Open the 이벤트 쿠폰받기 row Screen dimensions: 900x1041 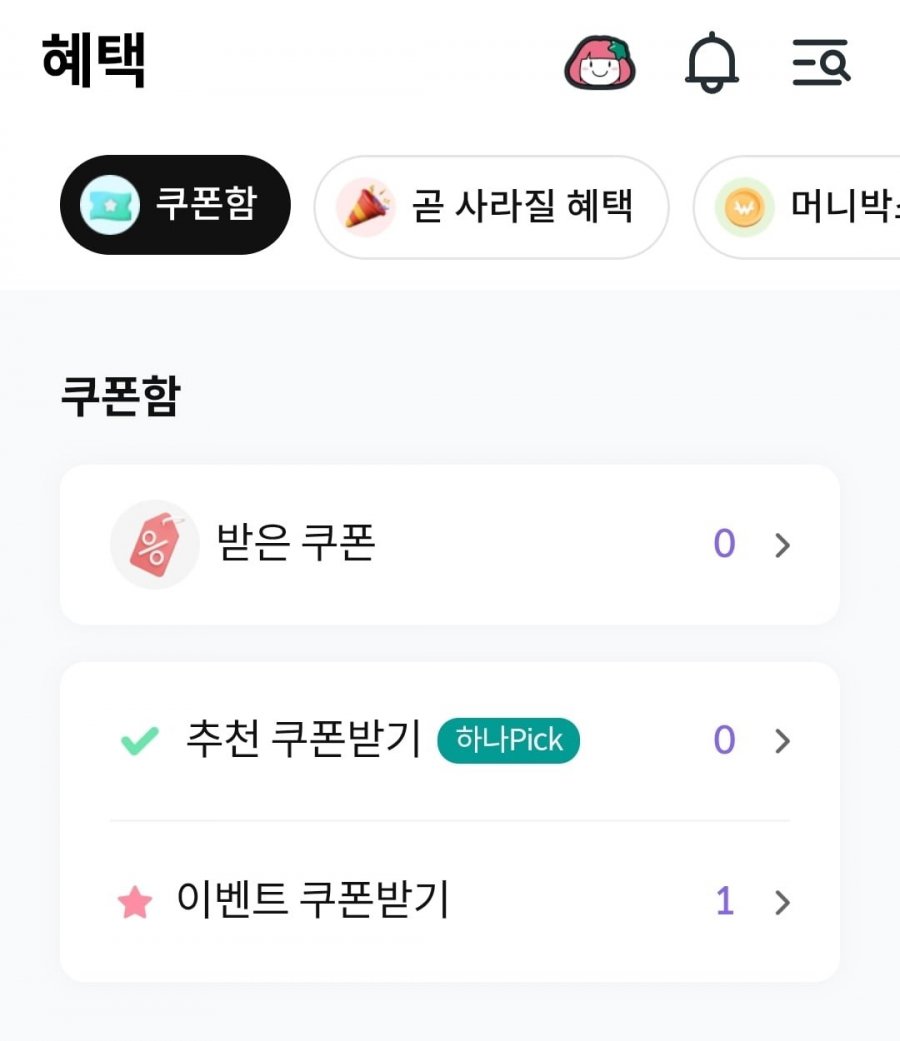coord(449,902)
